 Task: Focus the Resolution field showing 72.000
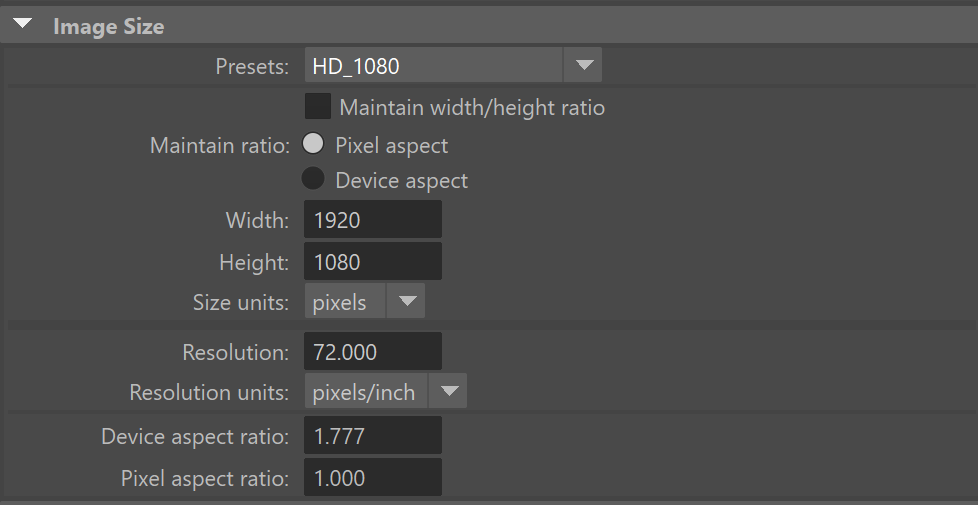[373, 352]
